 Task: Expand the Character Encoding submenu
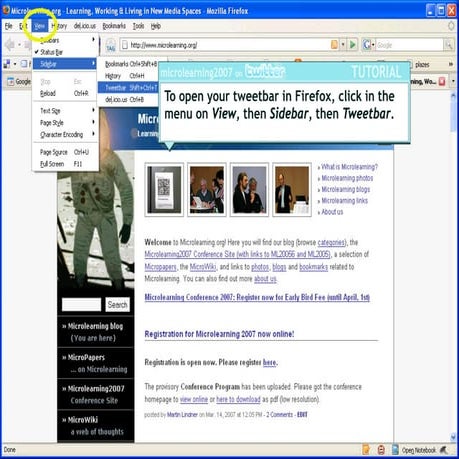65,135
